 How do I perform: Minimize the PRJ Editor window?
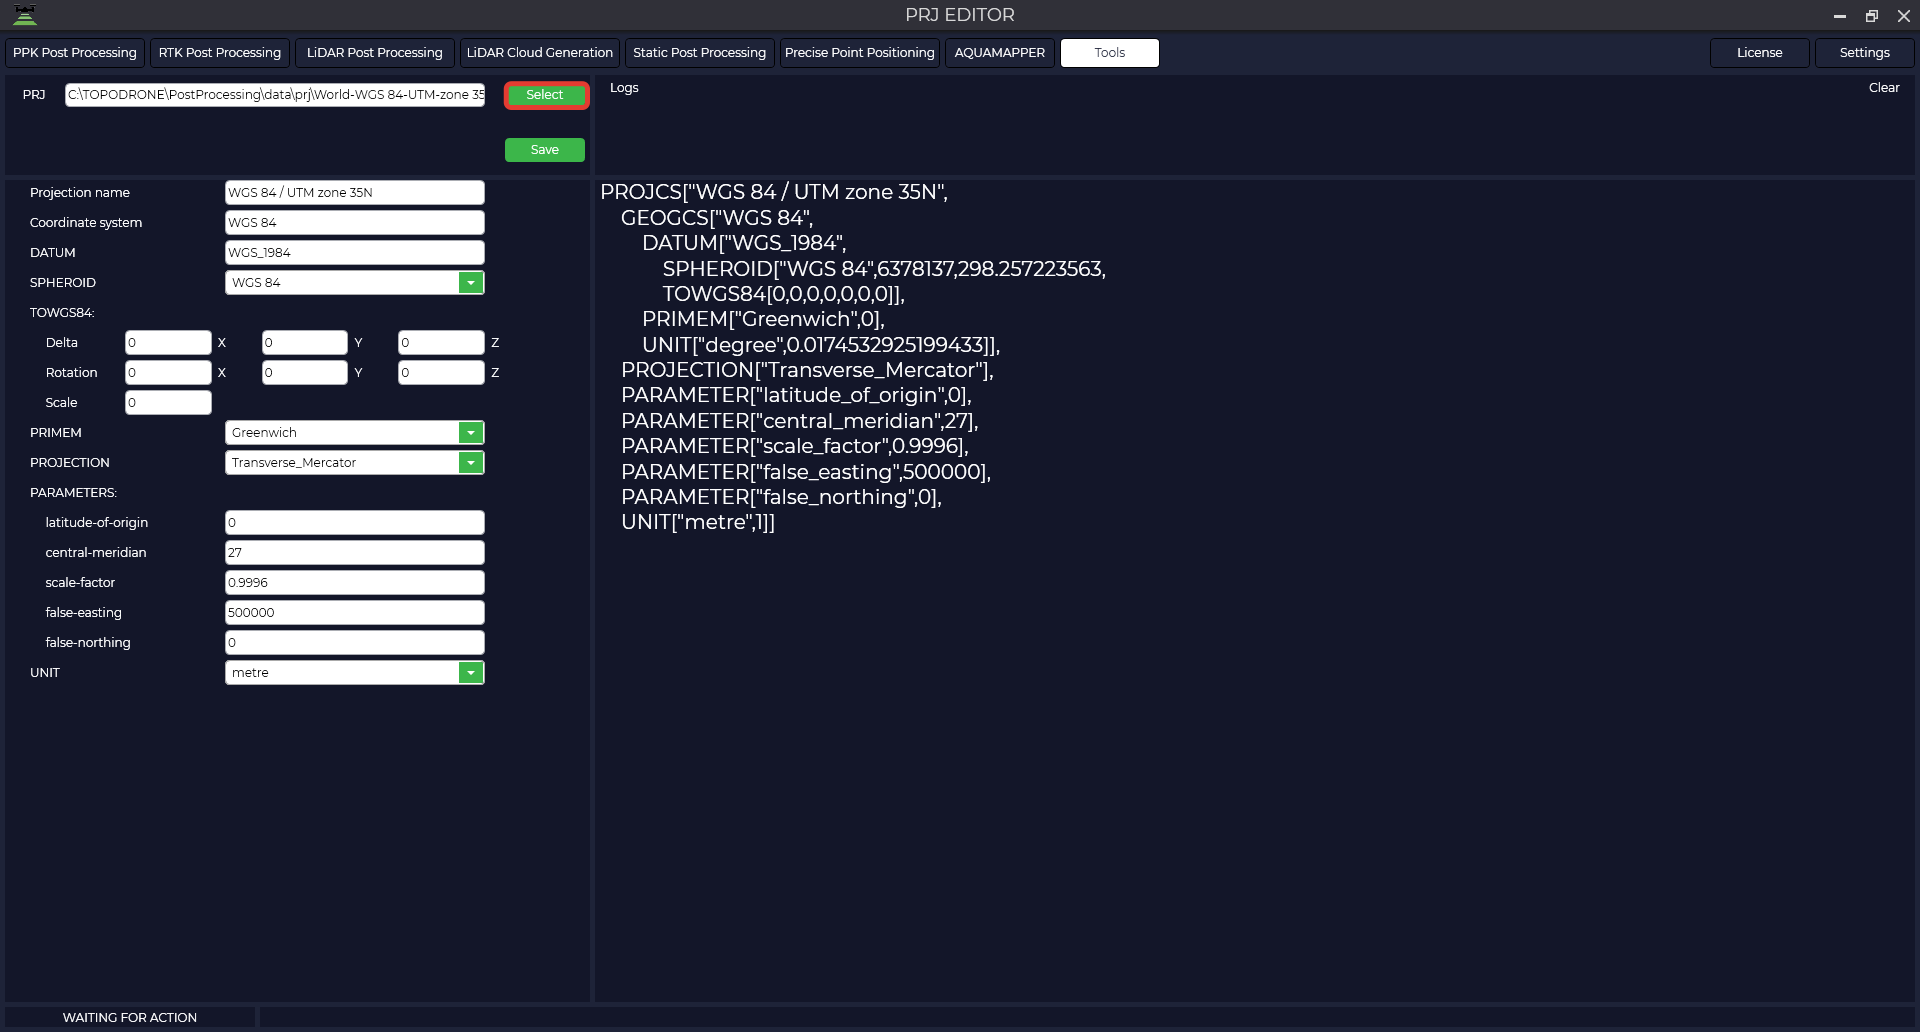pyautogui.click(x=1839, y=16)
